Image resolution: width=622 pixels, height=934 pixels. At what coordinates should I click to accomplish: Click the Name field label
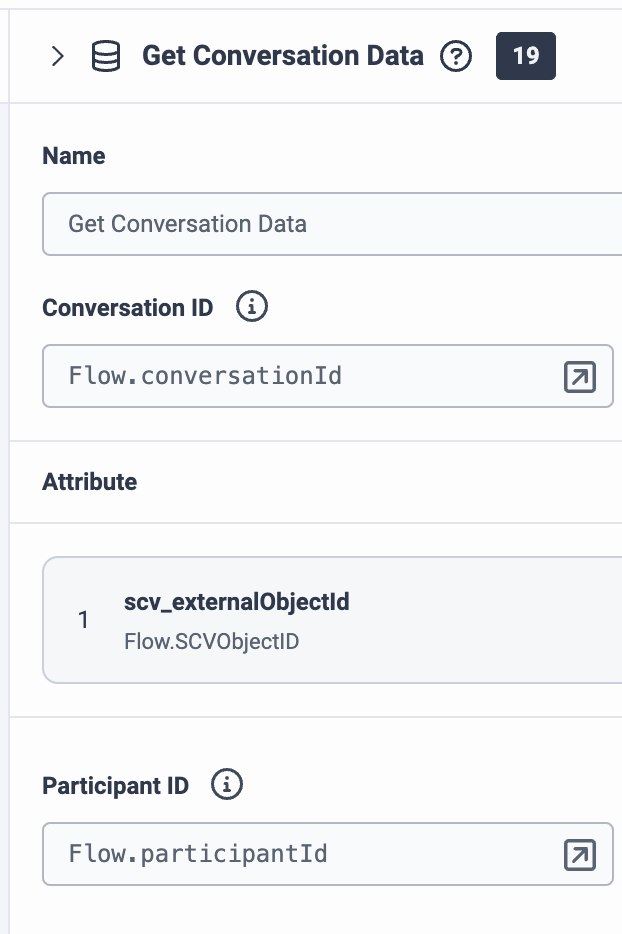74,156
